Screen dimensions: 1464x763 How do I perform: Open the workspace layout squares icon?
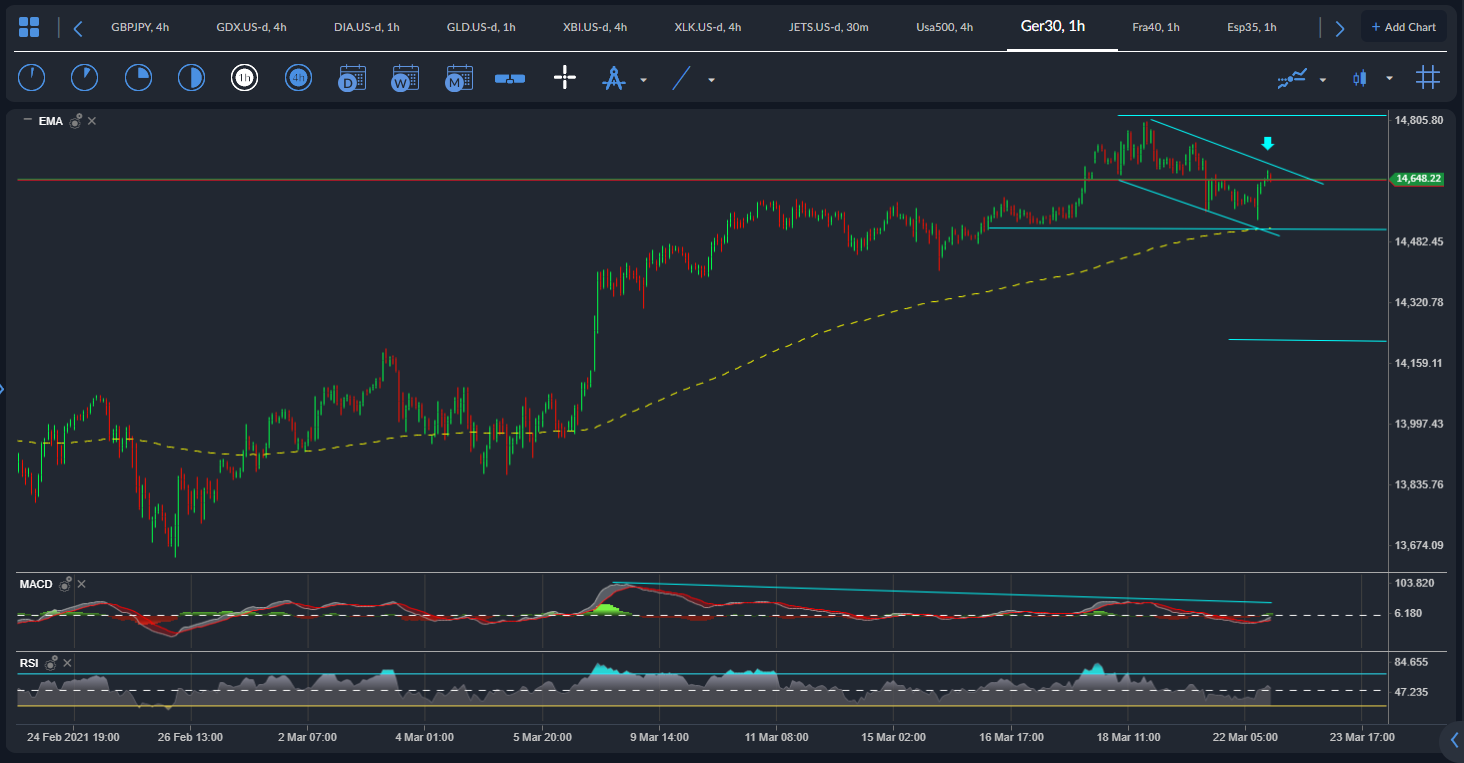29,27
